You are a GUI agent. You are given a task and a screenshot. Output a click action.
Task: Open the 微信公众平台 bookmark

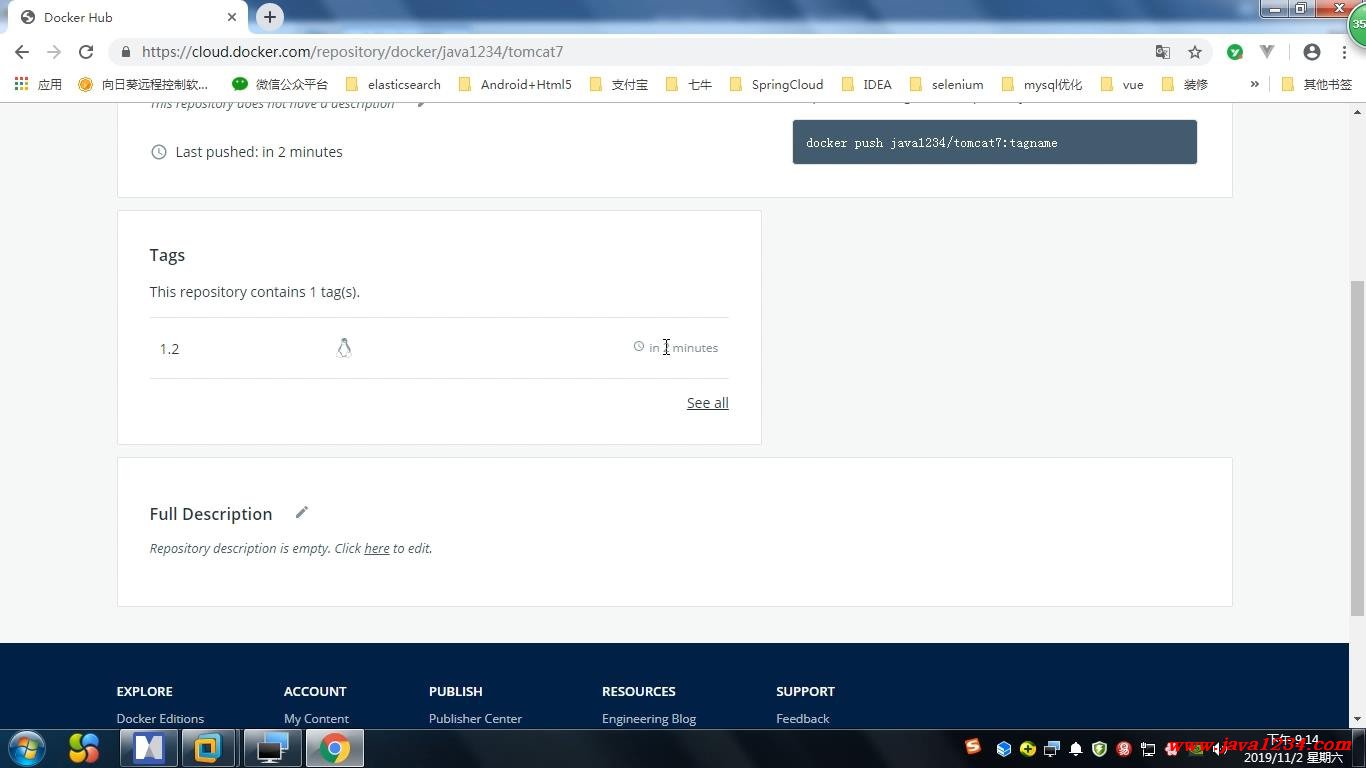click(x=280, y=84)
